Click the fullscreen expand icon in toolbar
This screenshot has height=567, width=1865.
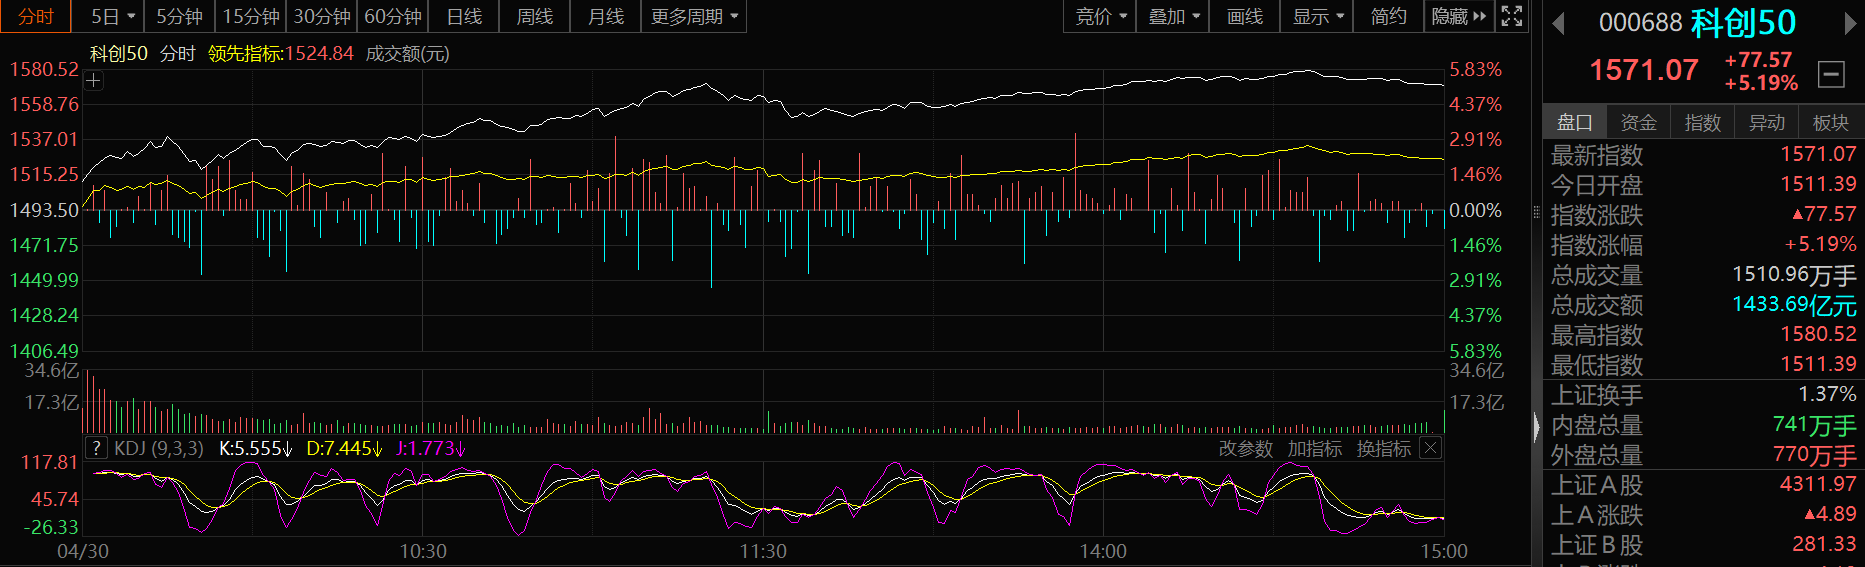coord(1512,16)
